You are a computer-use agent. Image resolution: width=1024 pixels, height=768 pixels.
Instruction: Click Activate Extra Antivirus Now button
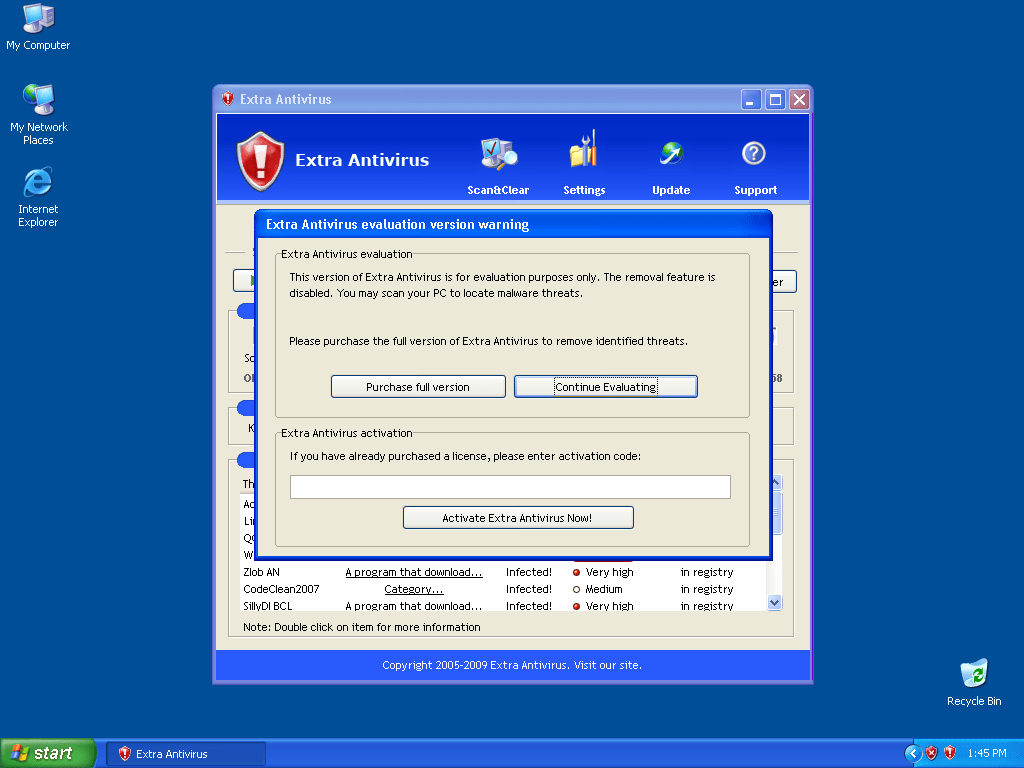[517, 518]
